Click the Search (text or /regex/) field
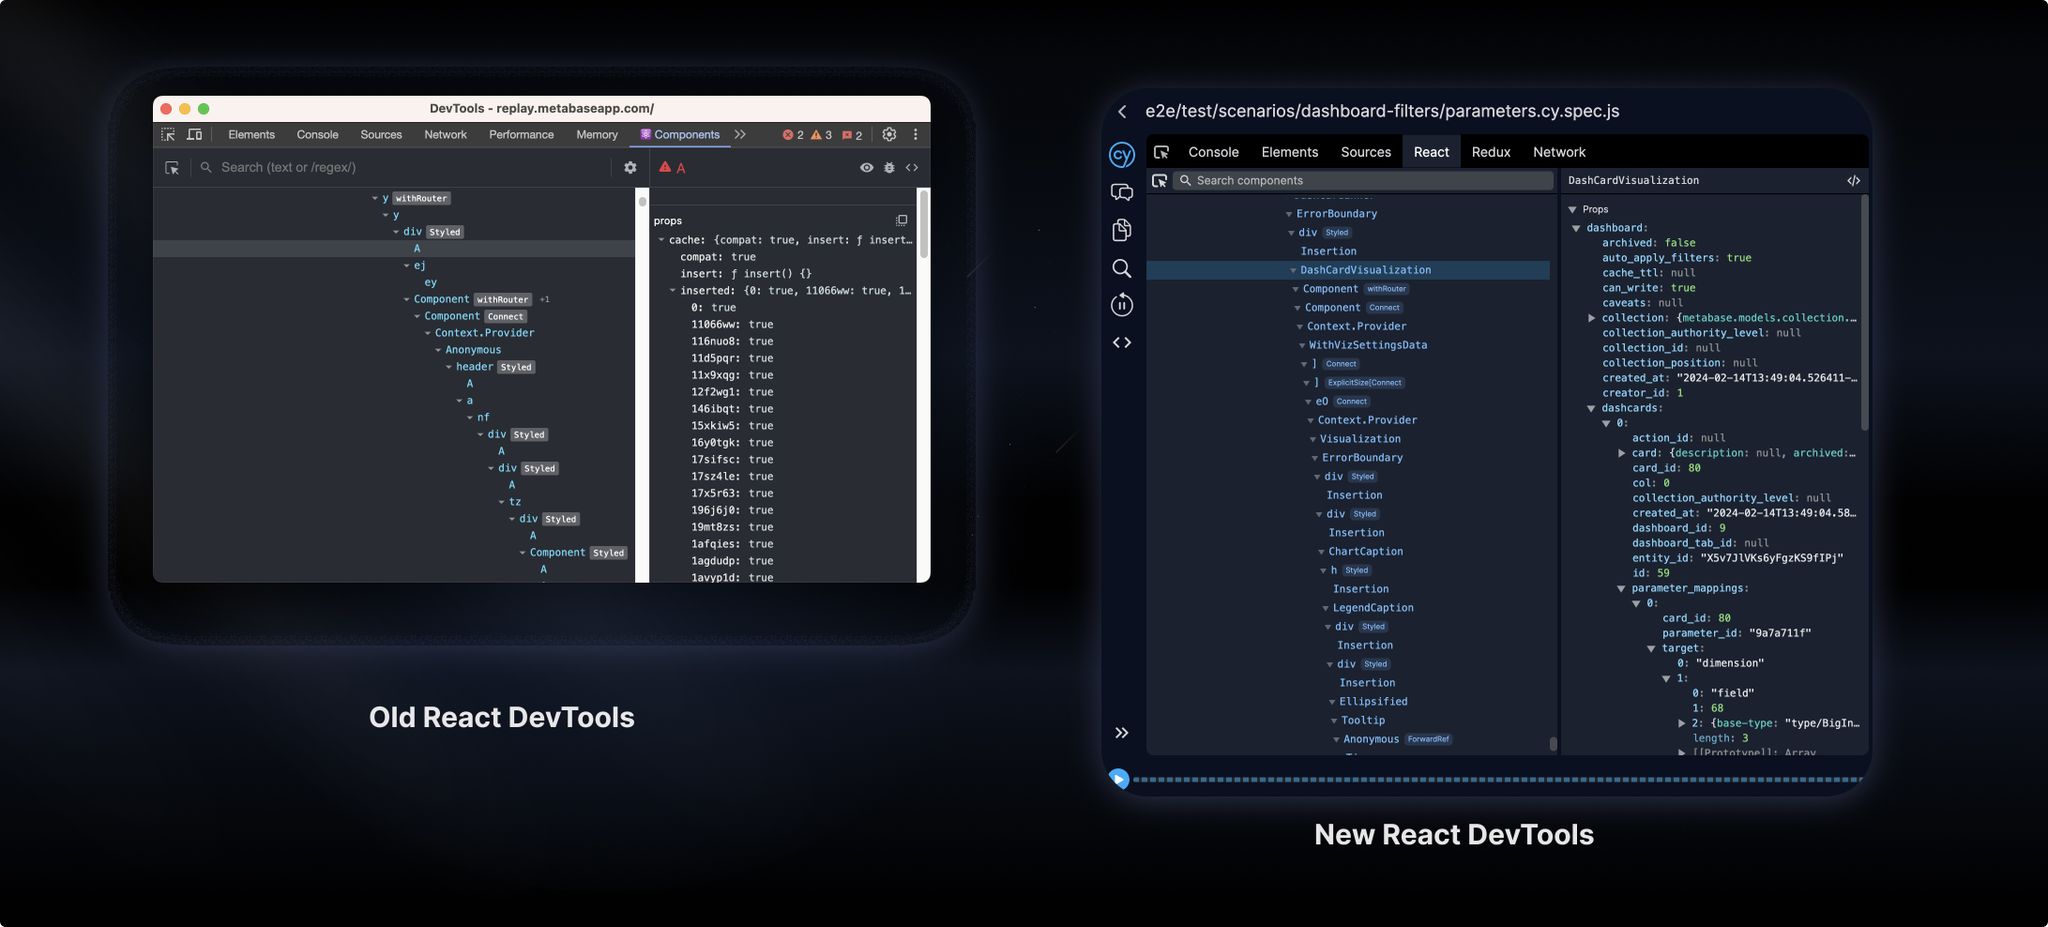The width and height of the screenshot is (2048, 927). 403,168
